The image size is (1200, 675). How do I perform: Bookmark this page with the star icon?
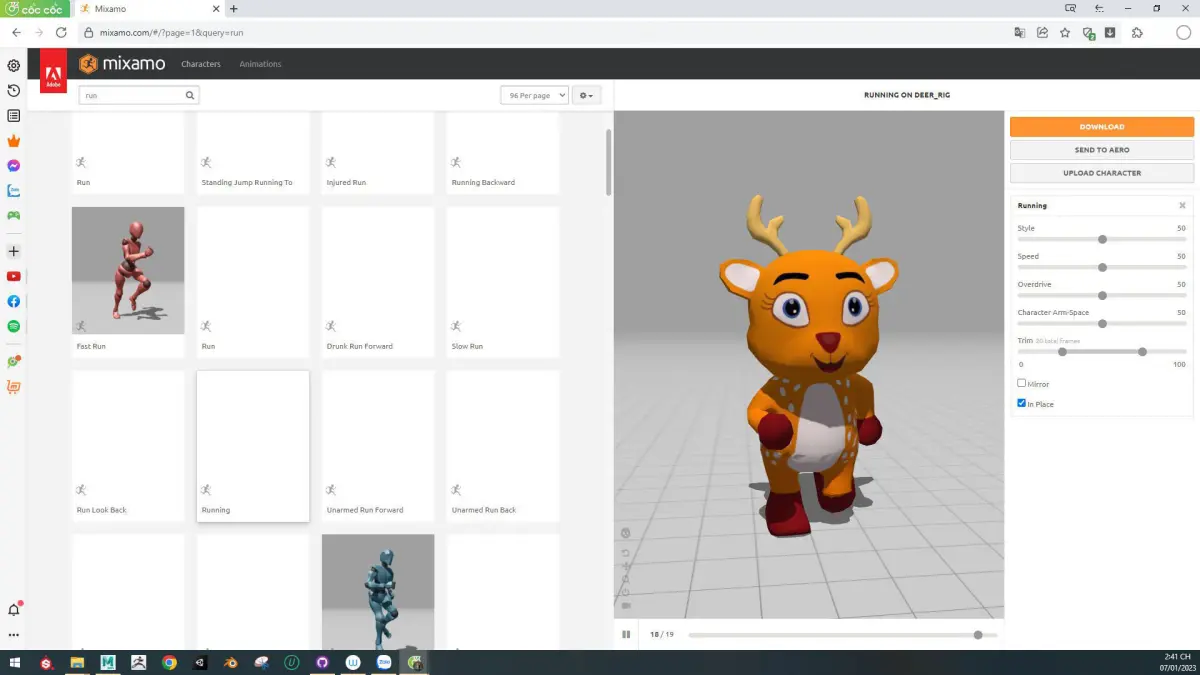1065,32
